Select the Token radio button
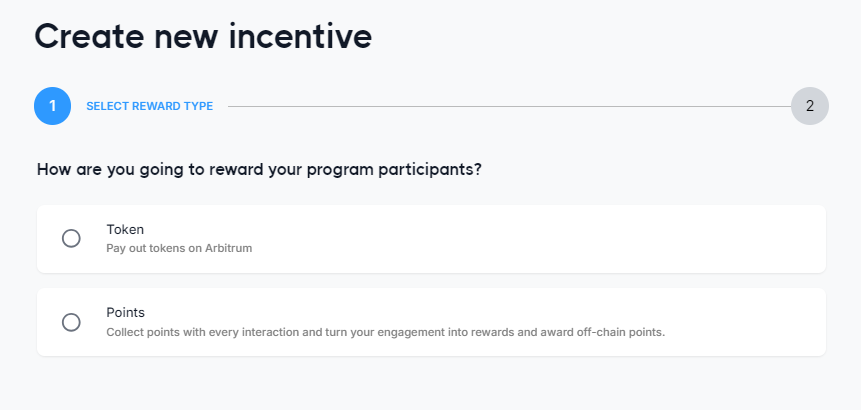 [x=71, y=238]
